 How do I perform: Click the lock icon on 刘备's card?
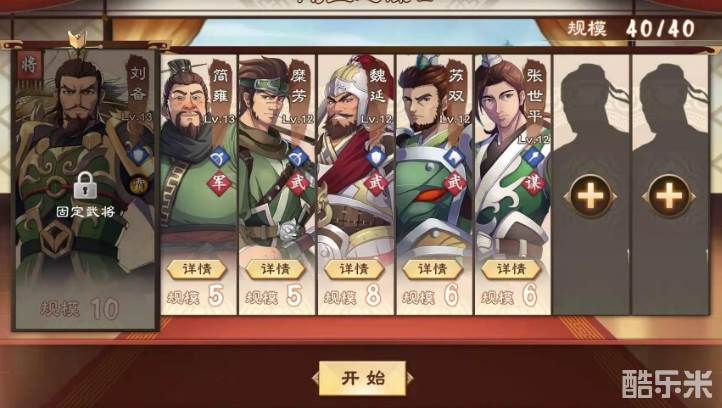click(x=85, y=186)
